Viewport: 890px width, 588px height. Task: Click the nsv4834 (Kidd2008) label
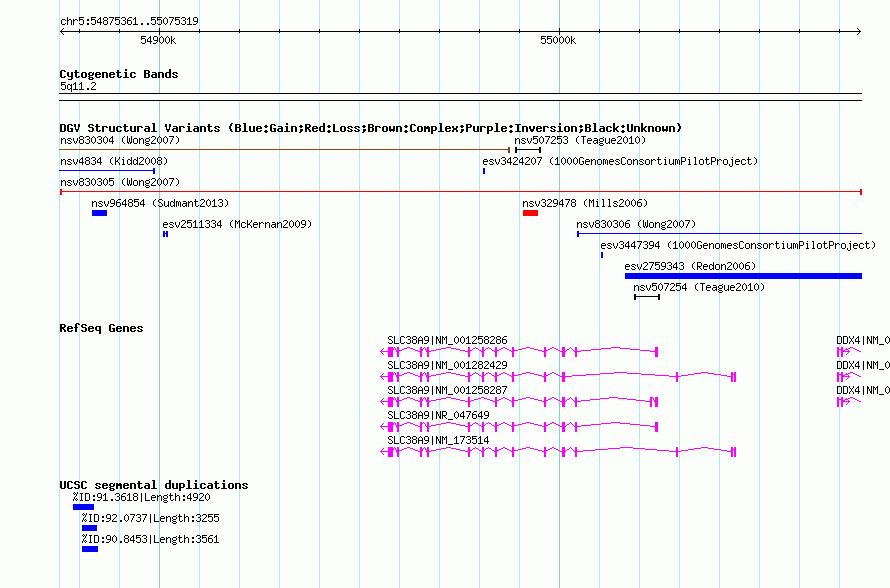point(114,161)
